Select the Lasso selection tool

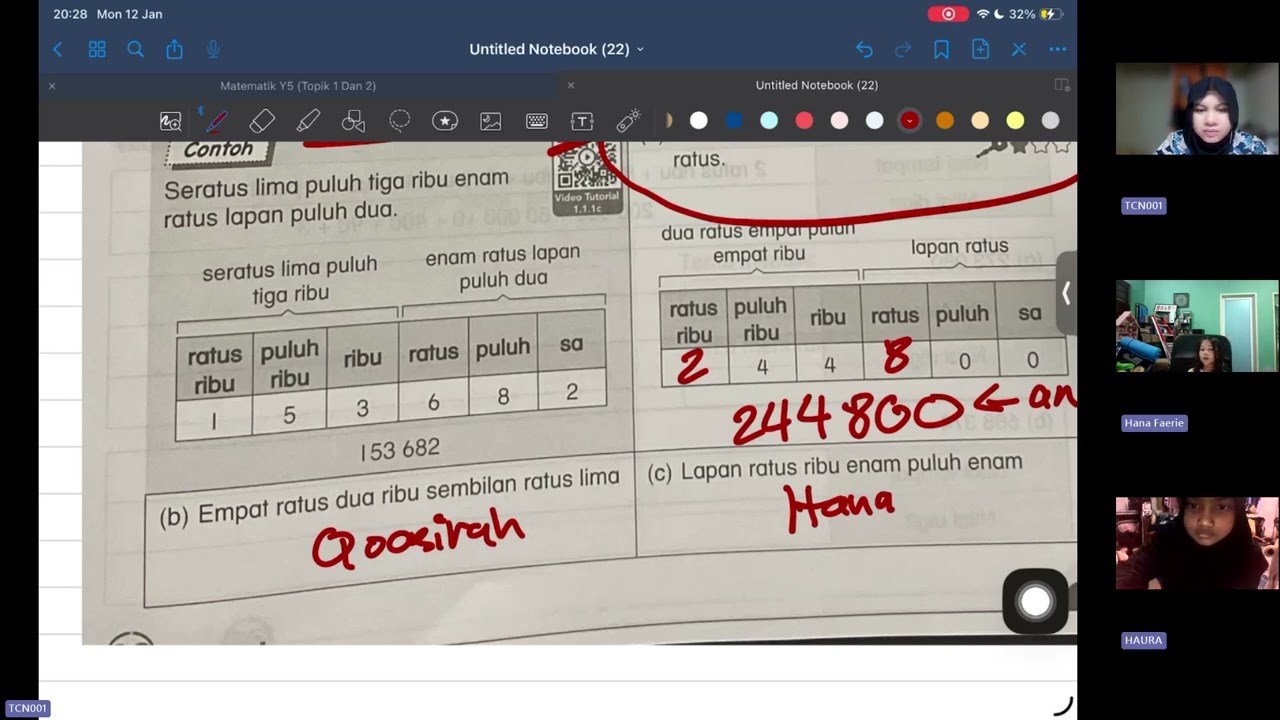(399, 121)
